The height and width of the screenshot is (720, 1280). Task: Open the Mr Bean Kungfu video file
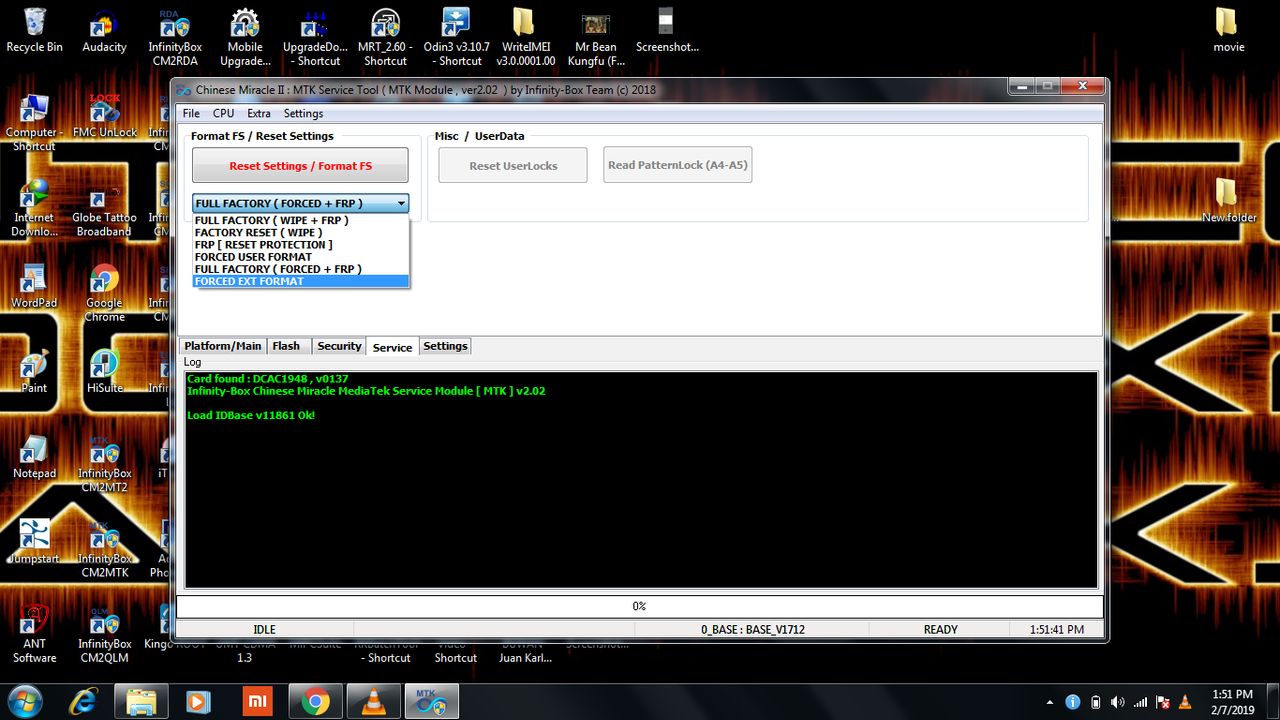[596, 37]
